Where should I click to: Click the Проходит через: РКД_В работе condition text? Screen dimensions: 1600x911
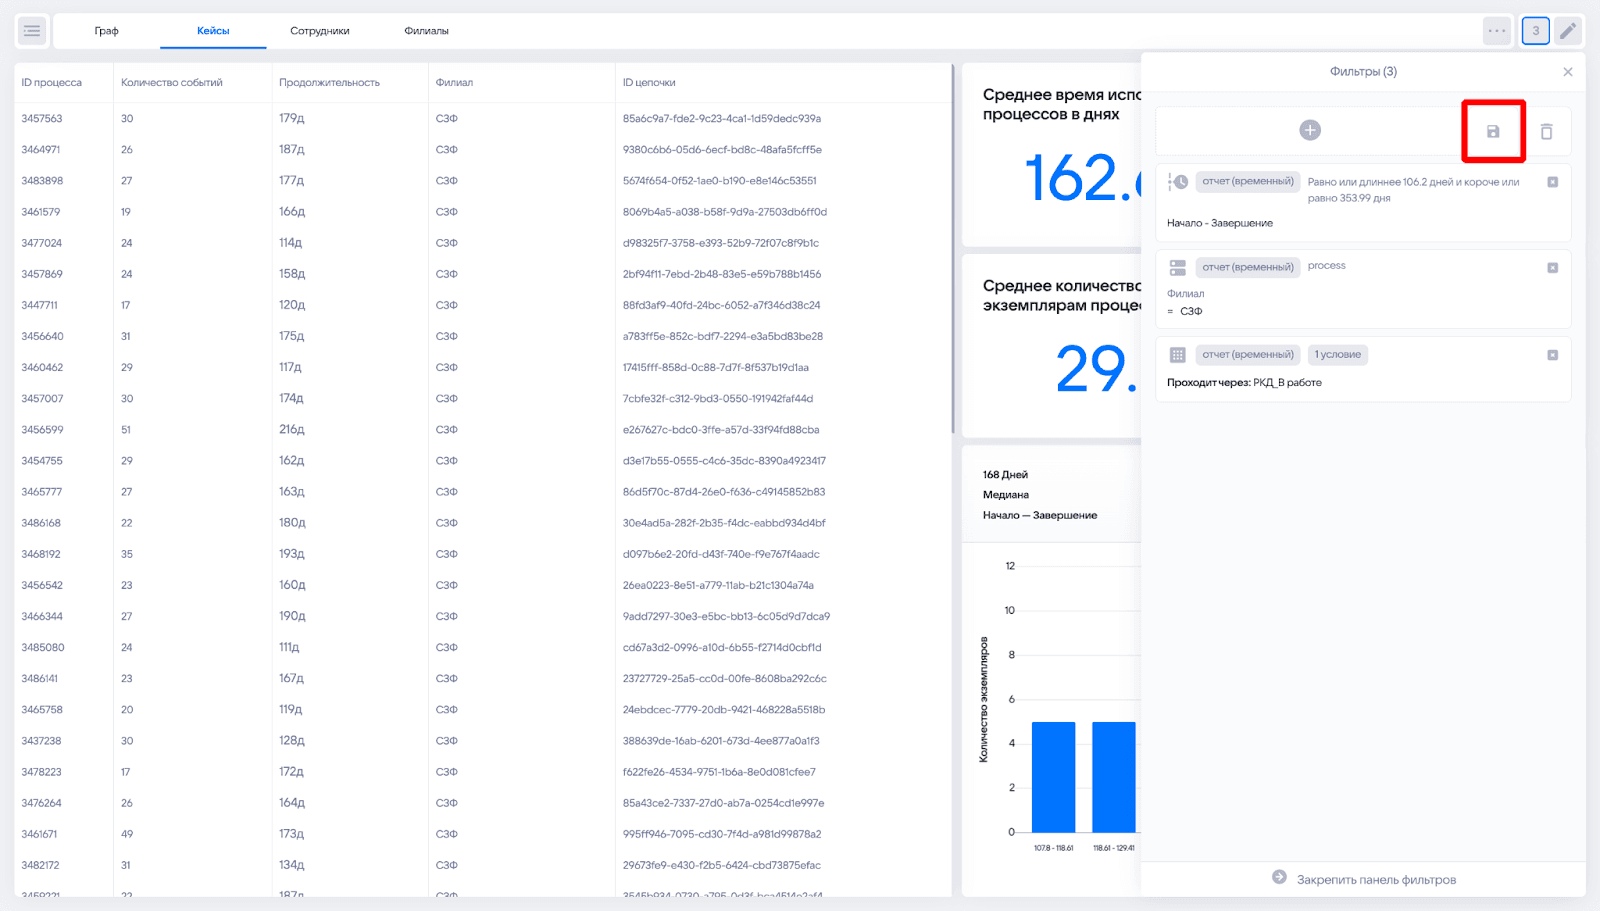tap(1244, 383)
